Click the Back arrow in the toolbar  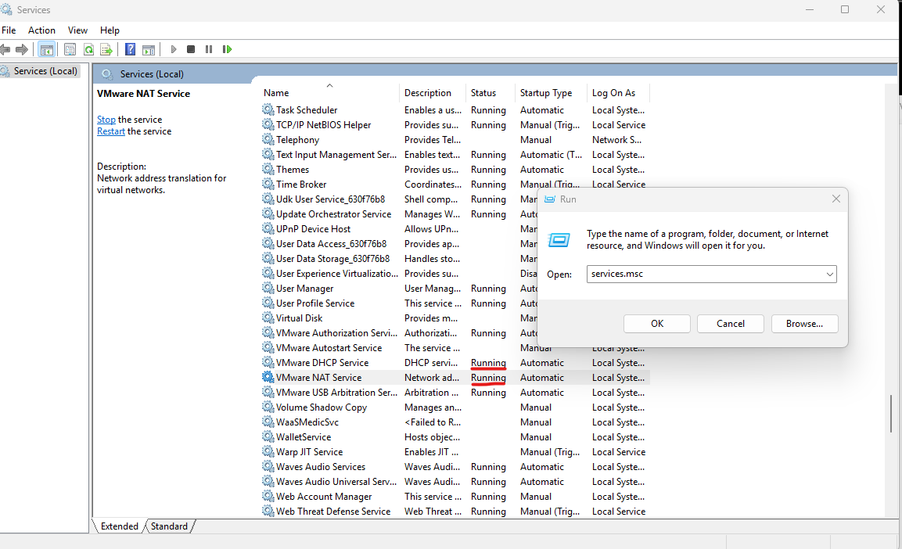(5, 49)
